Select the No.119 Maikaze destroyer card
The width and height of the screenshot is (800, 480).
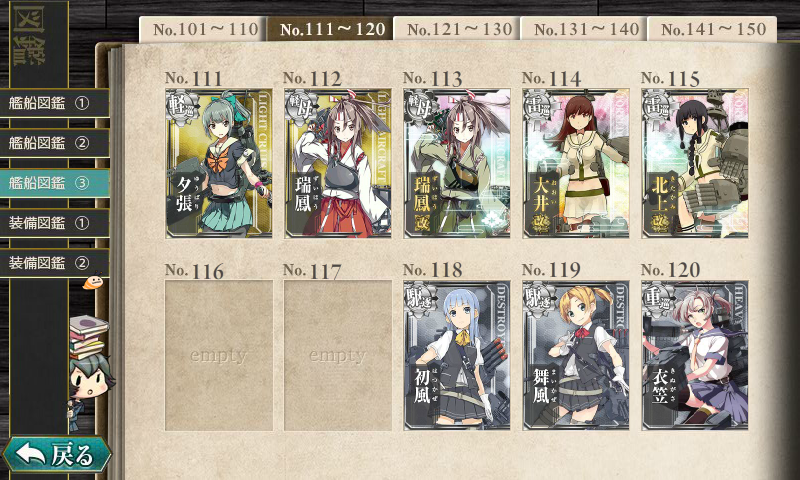576,355
